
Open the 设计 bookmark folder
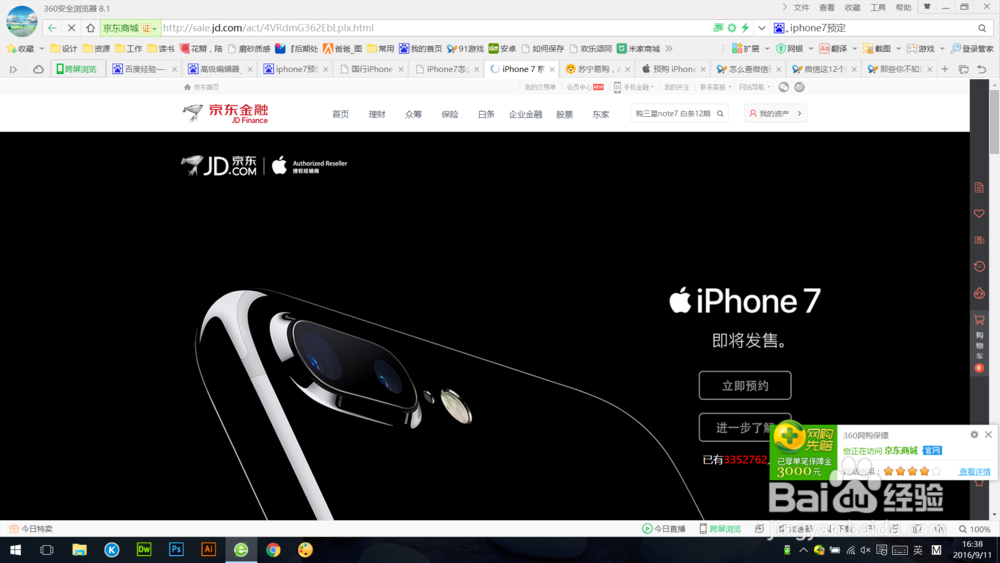[64, 48]
